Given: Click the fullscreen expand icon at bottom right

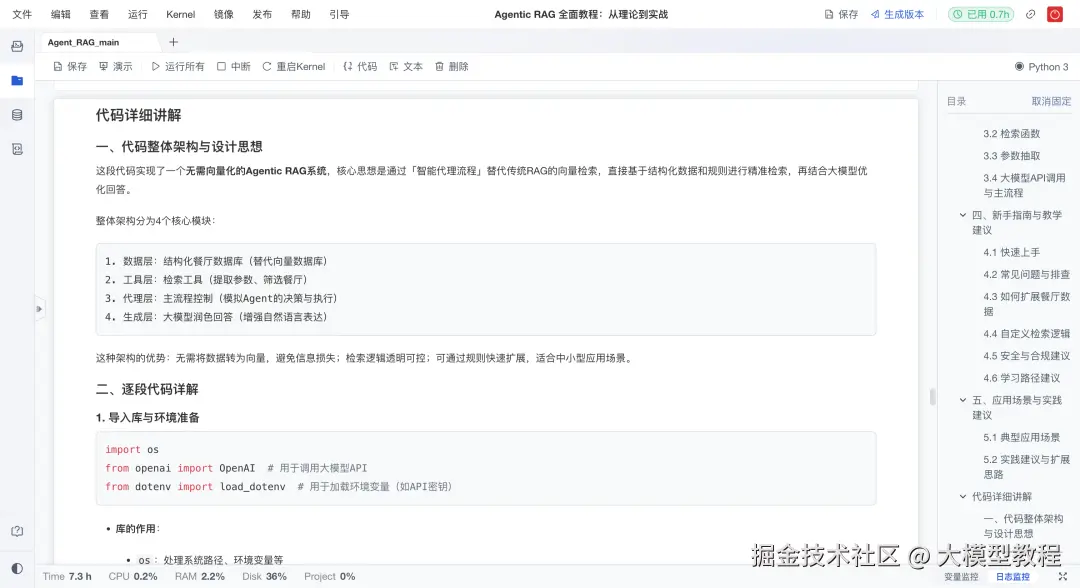Looking at the screenshot, I should tap(1063, 576).
